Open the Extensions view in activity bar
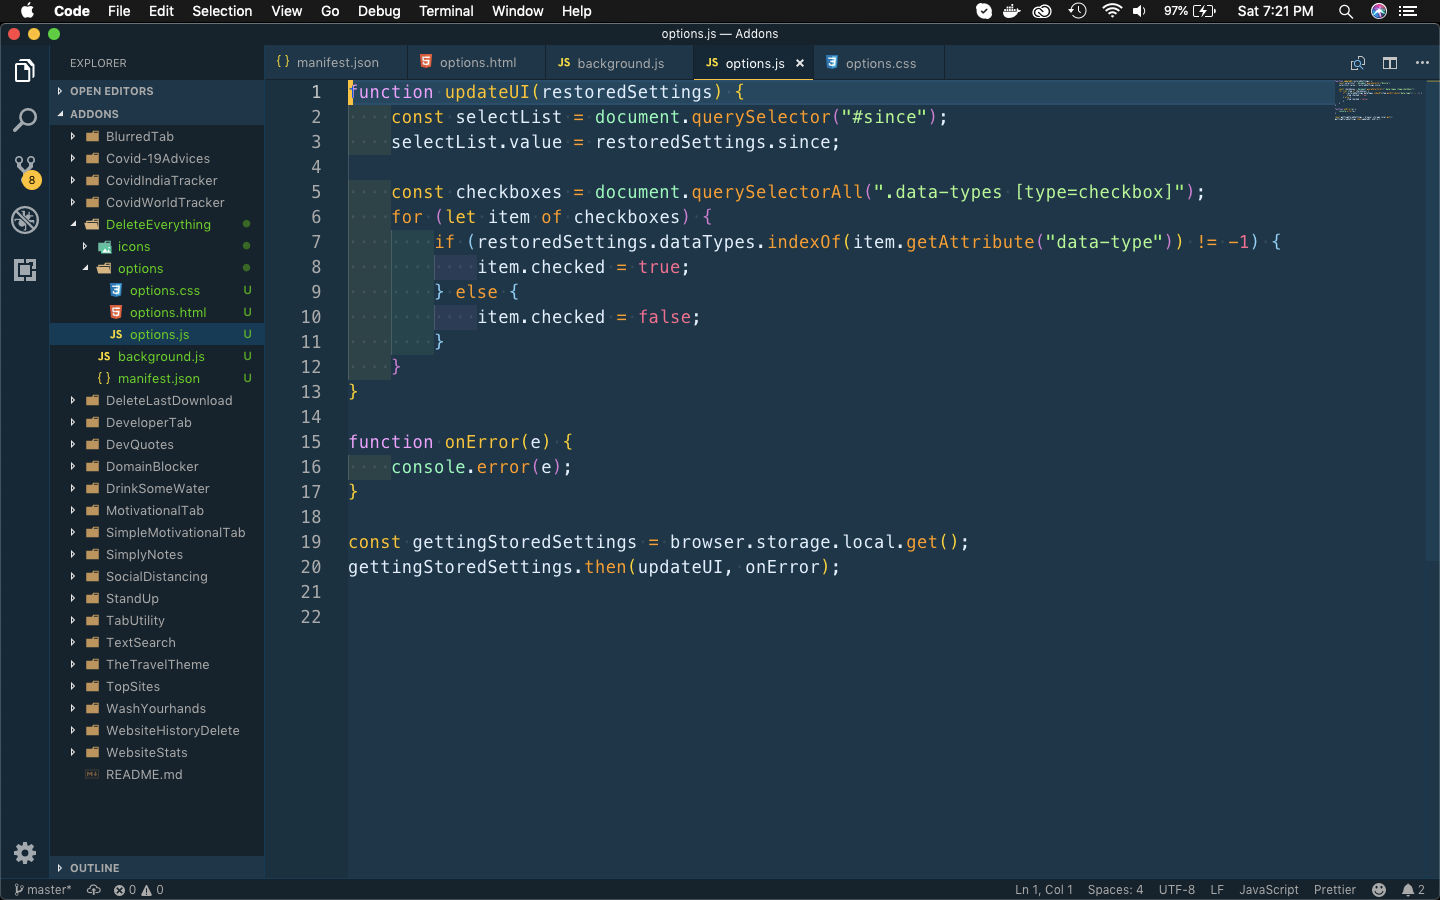 (25, 269)
